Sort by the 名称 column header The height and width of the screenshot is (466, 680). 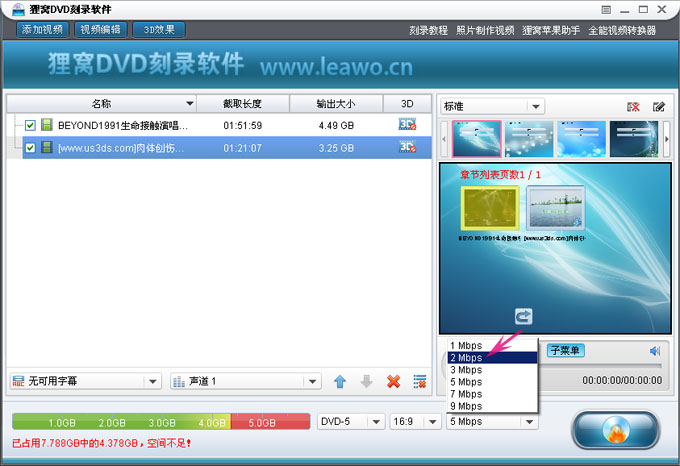point(101,104)
